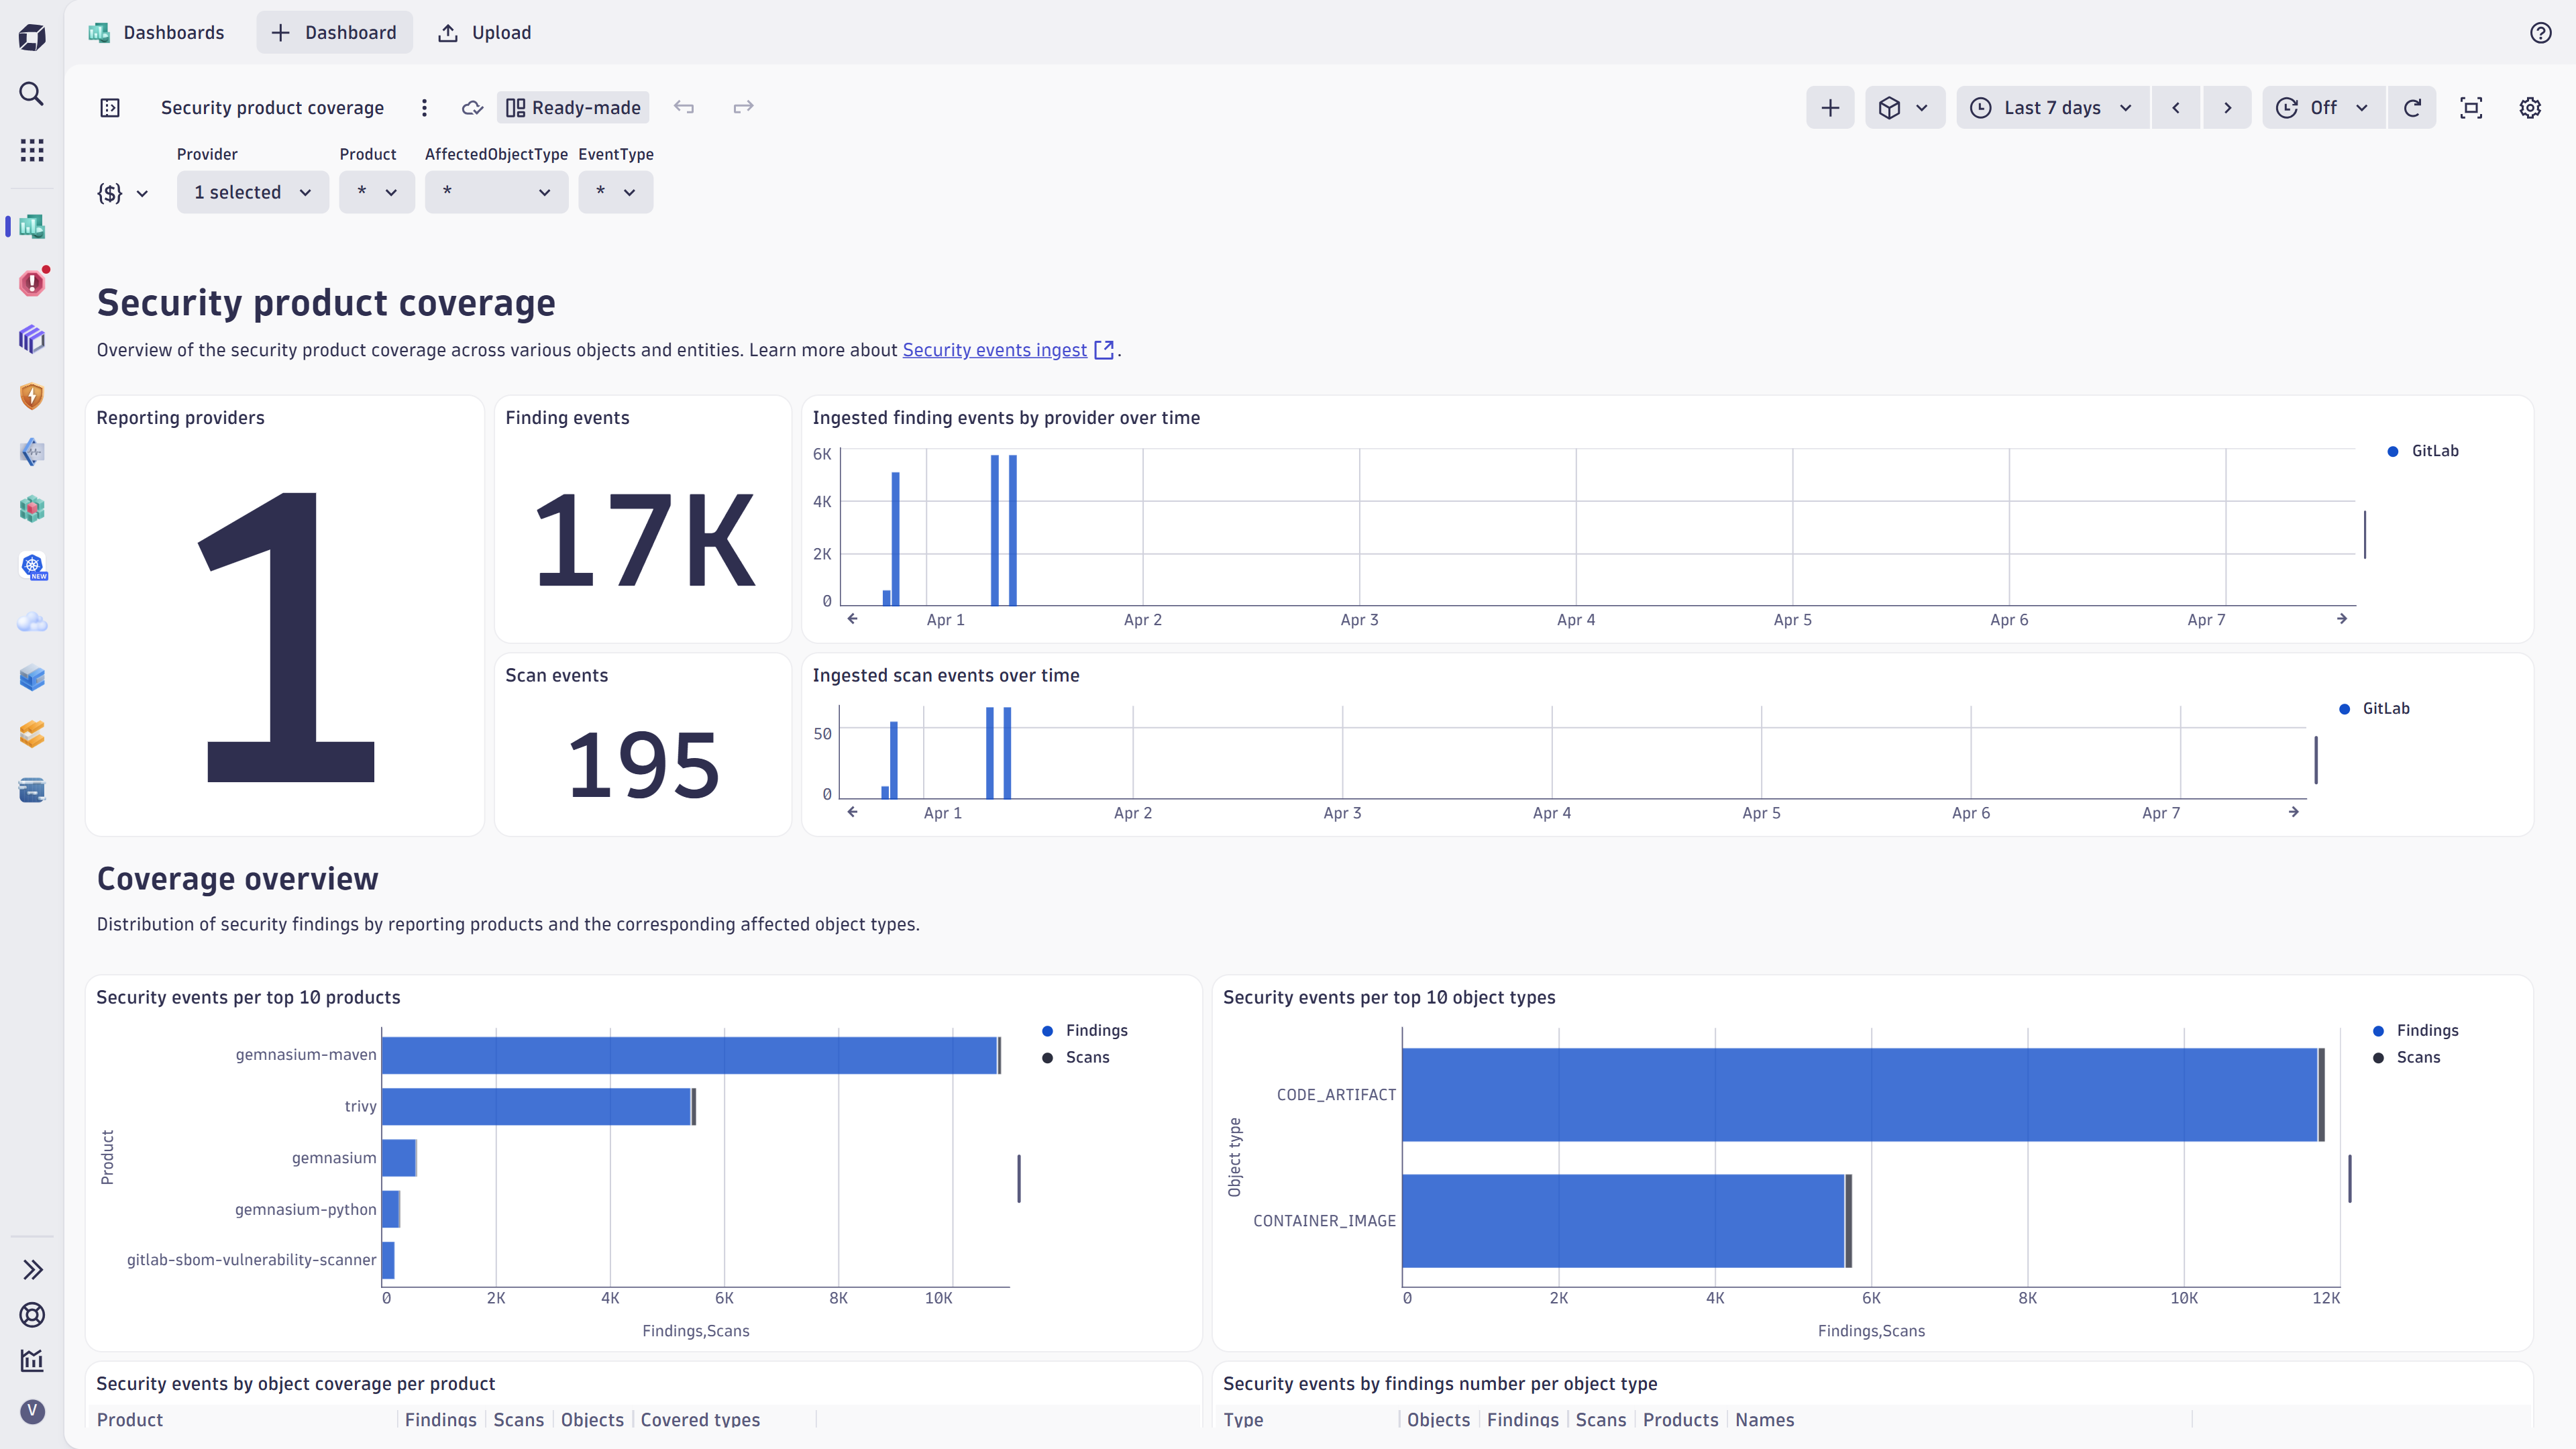
Task: Open the segments cube dropdown
Action: [x=1904, y=108]
